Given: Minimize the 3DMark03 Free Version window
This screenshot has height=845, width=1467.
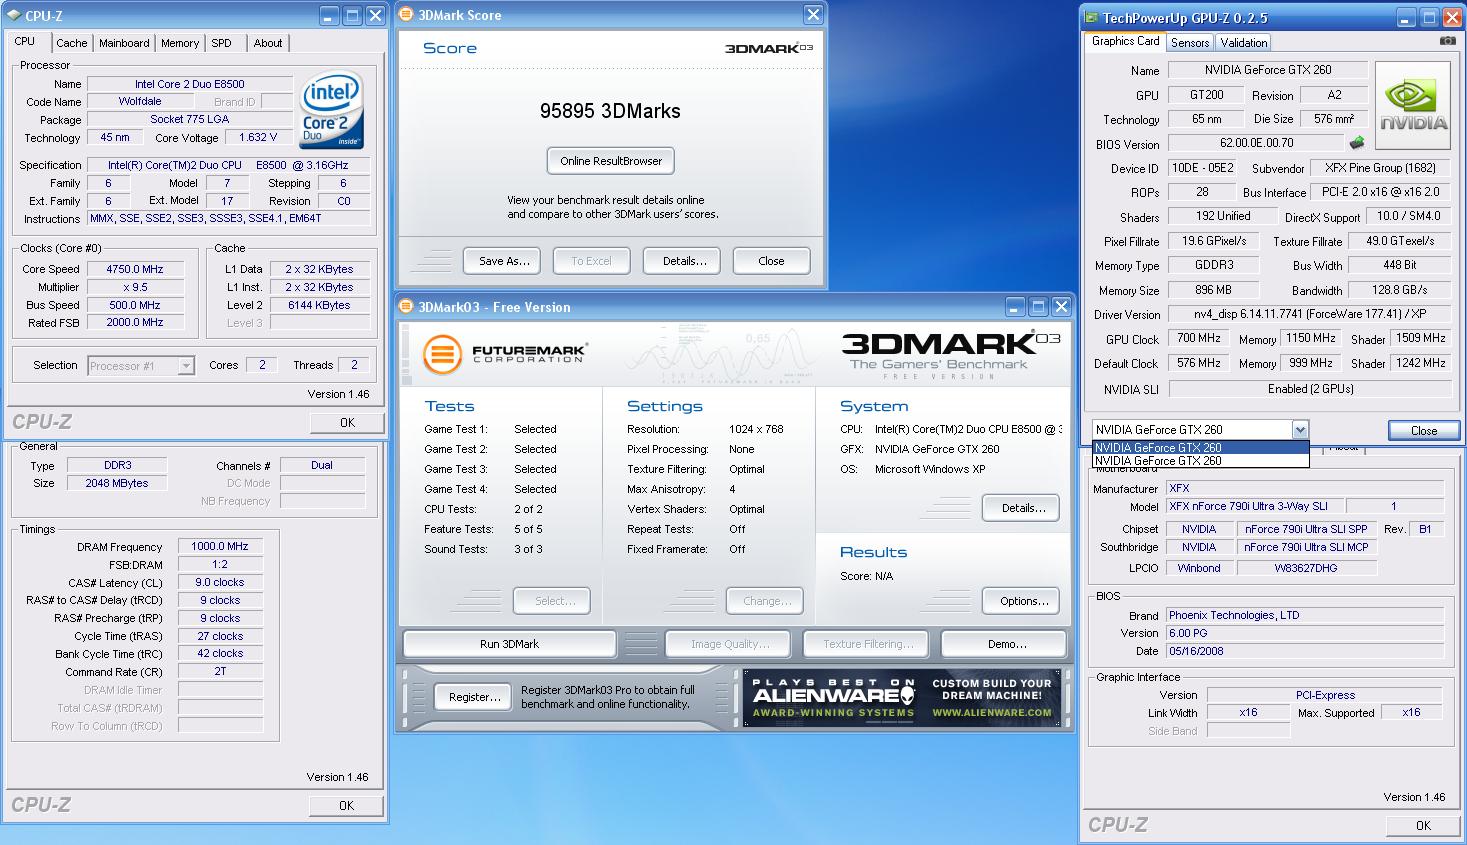Looking at the screenshot, I should [1016, 307].
